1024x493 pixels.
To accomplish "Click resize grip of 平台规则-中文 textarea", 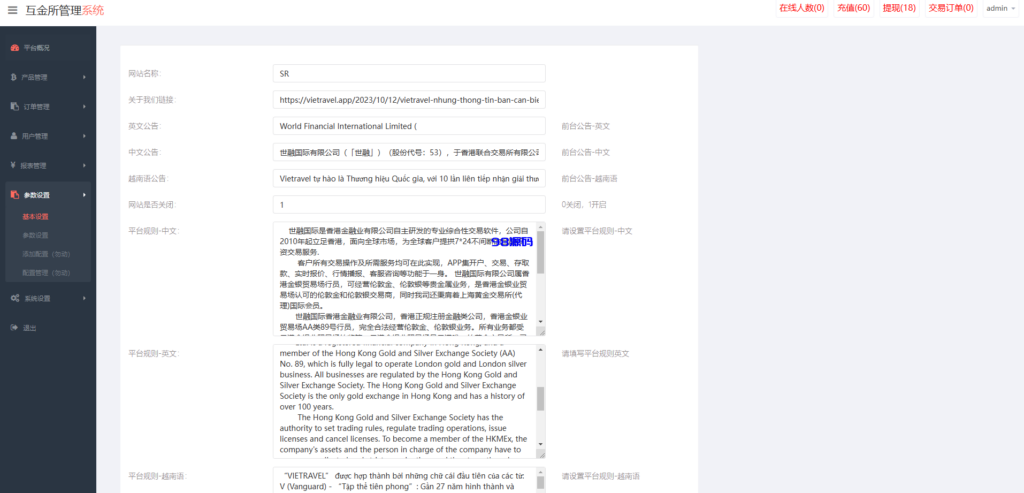I will [x=540, y=331].
